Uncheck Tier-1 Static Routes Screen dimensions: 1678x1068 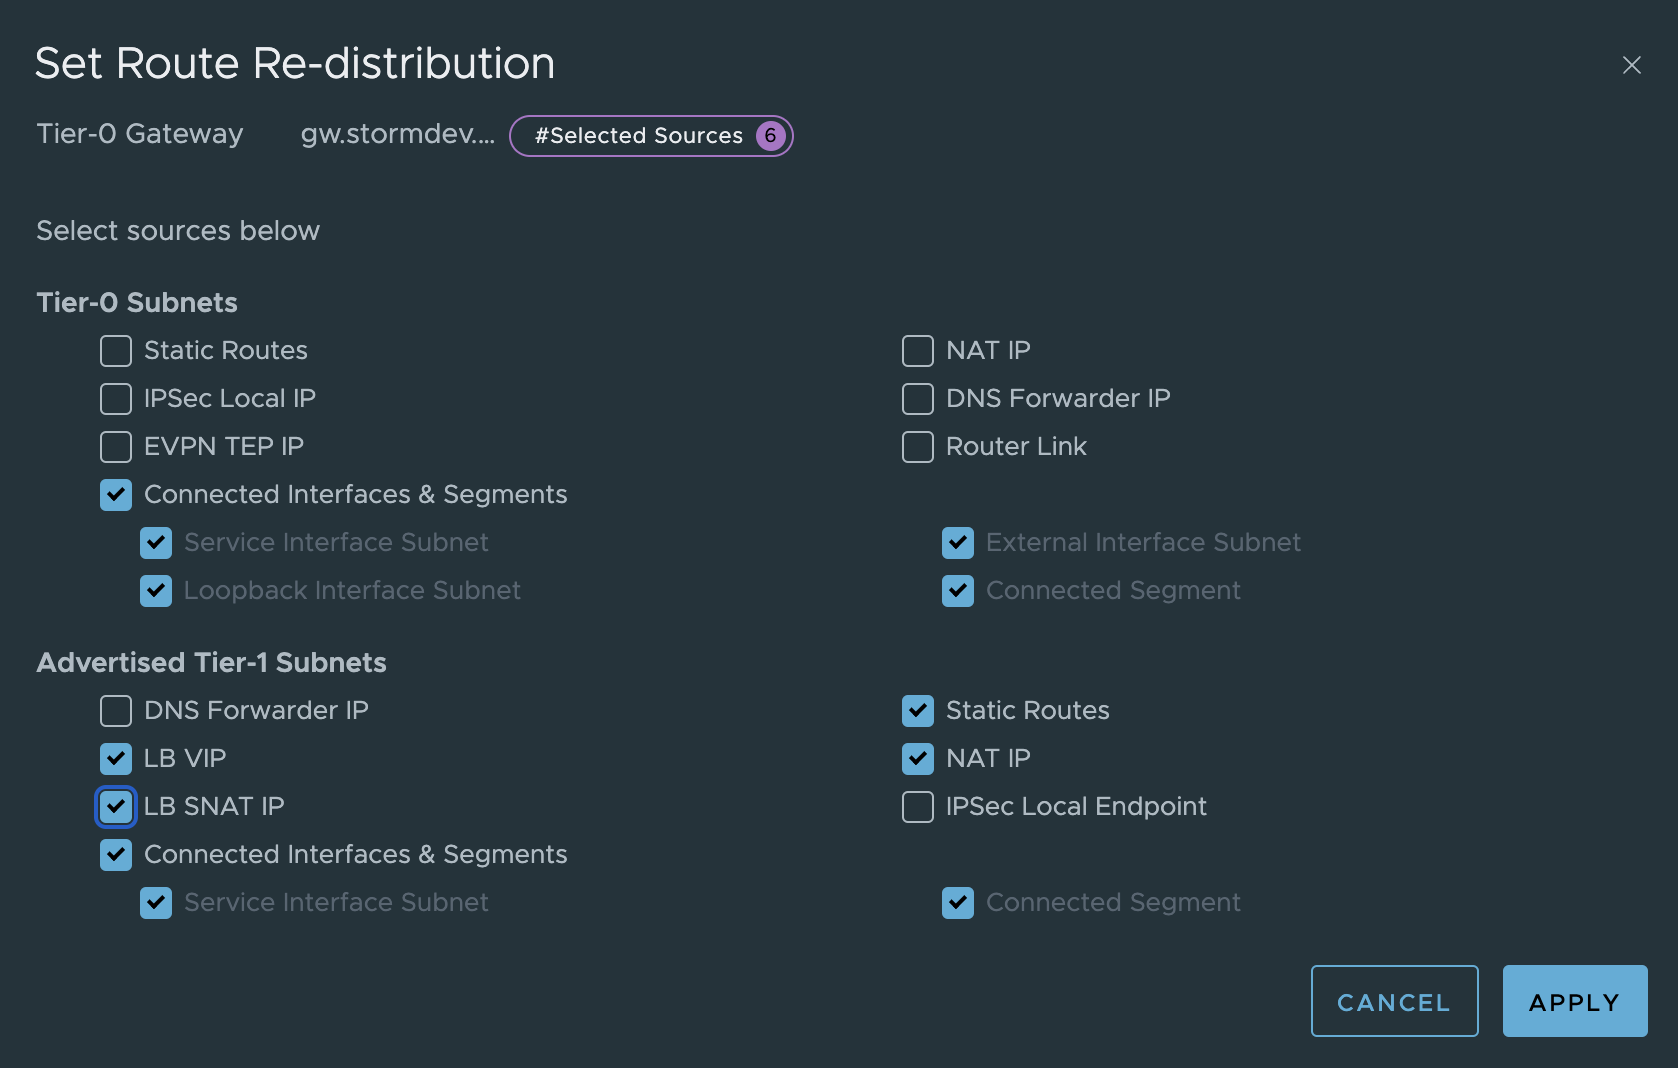[x=918, y=711]
